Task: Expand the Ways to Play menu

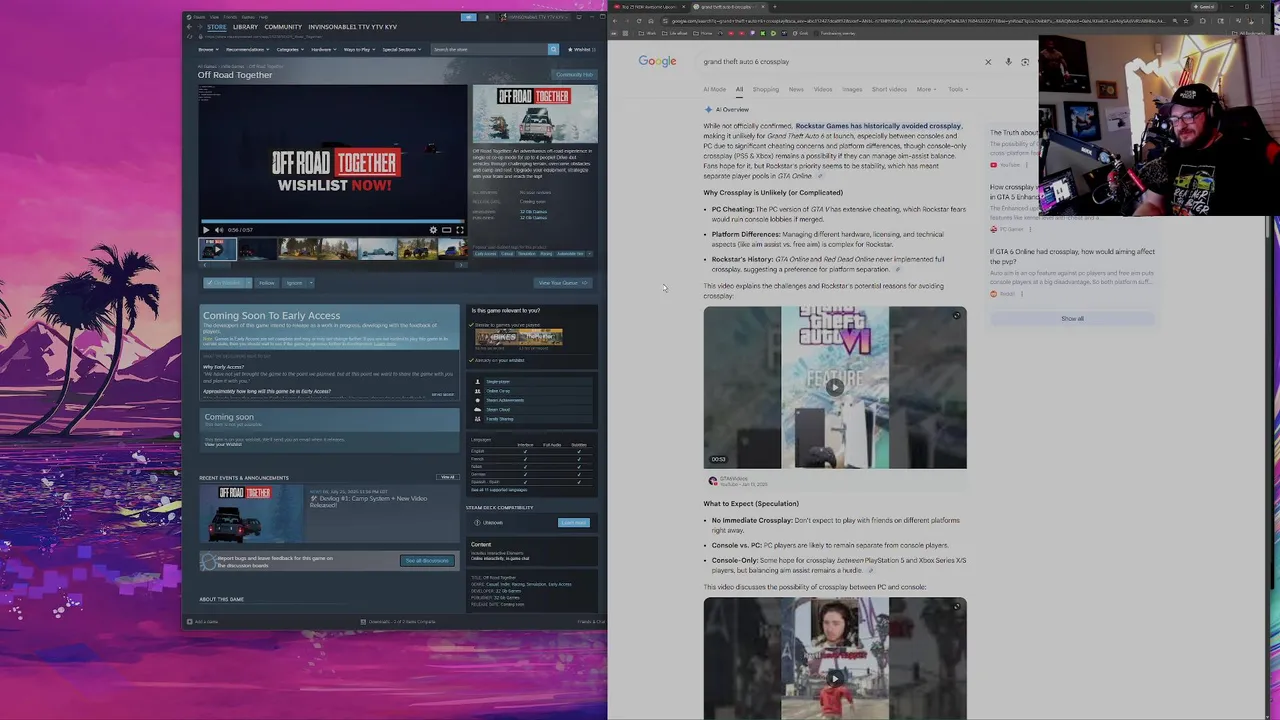Action: click(x=359, y=49)
